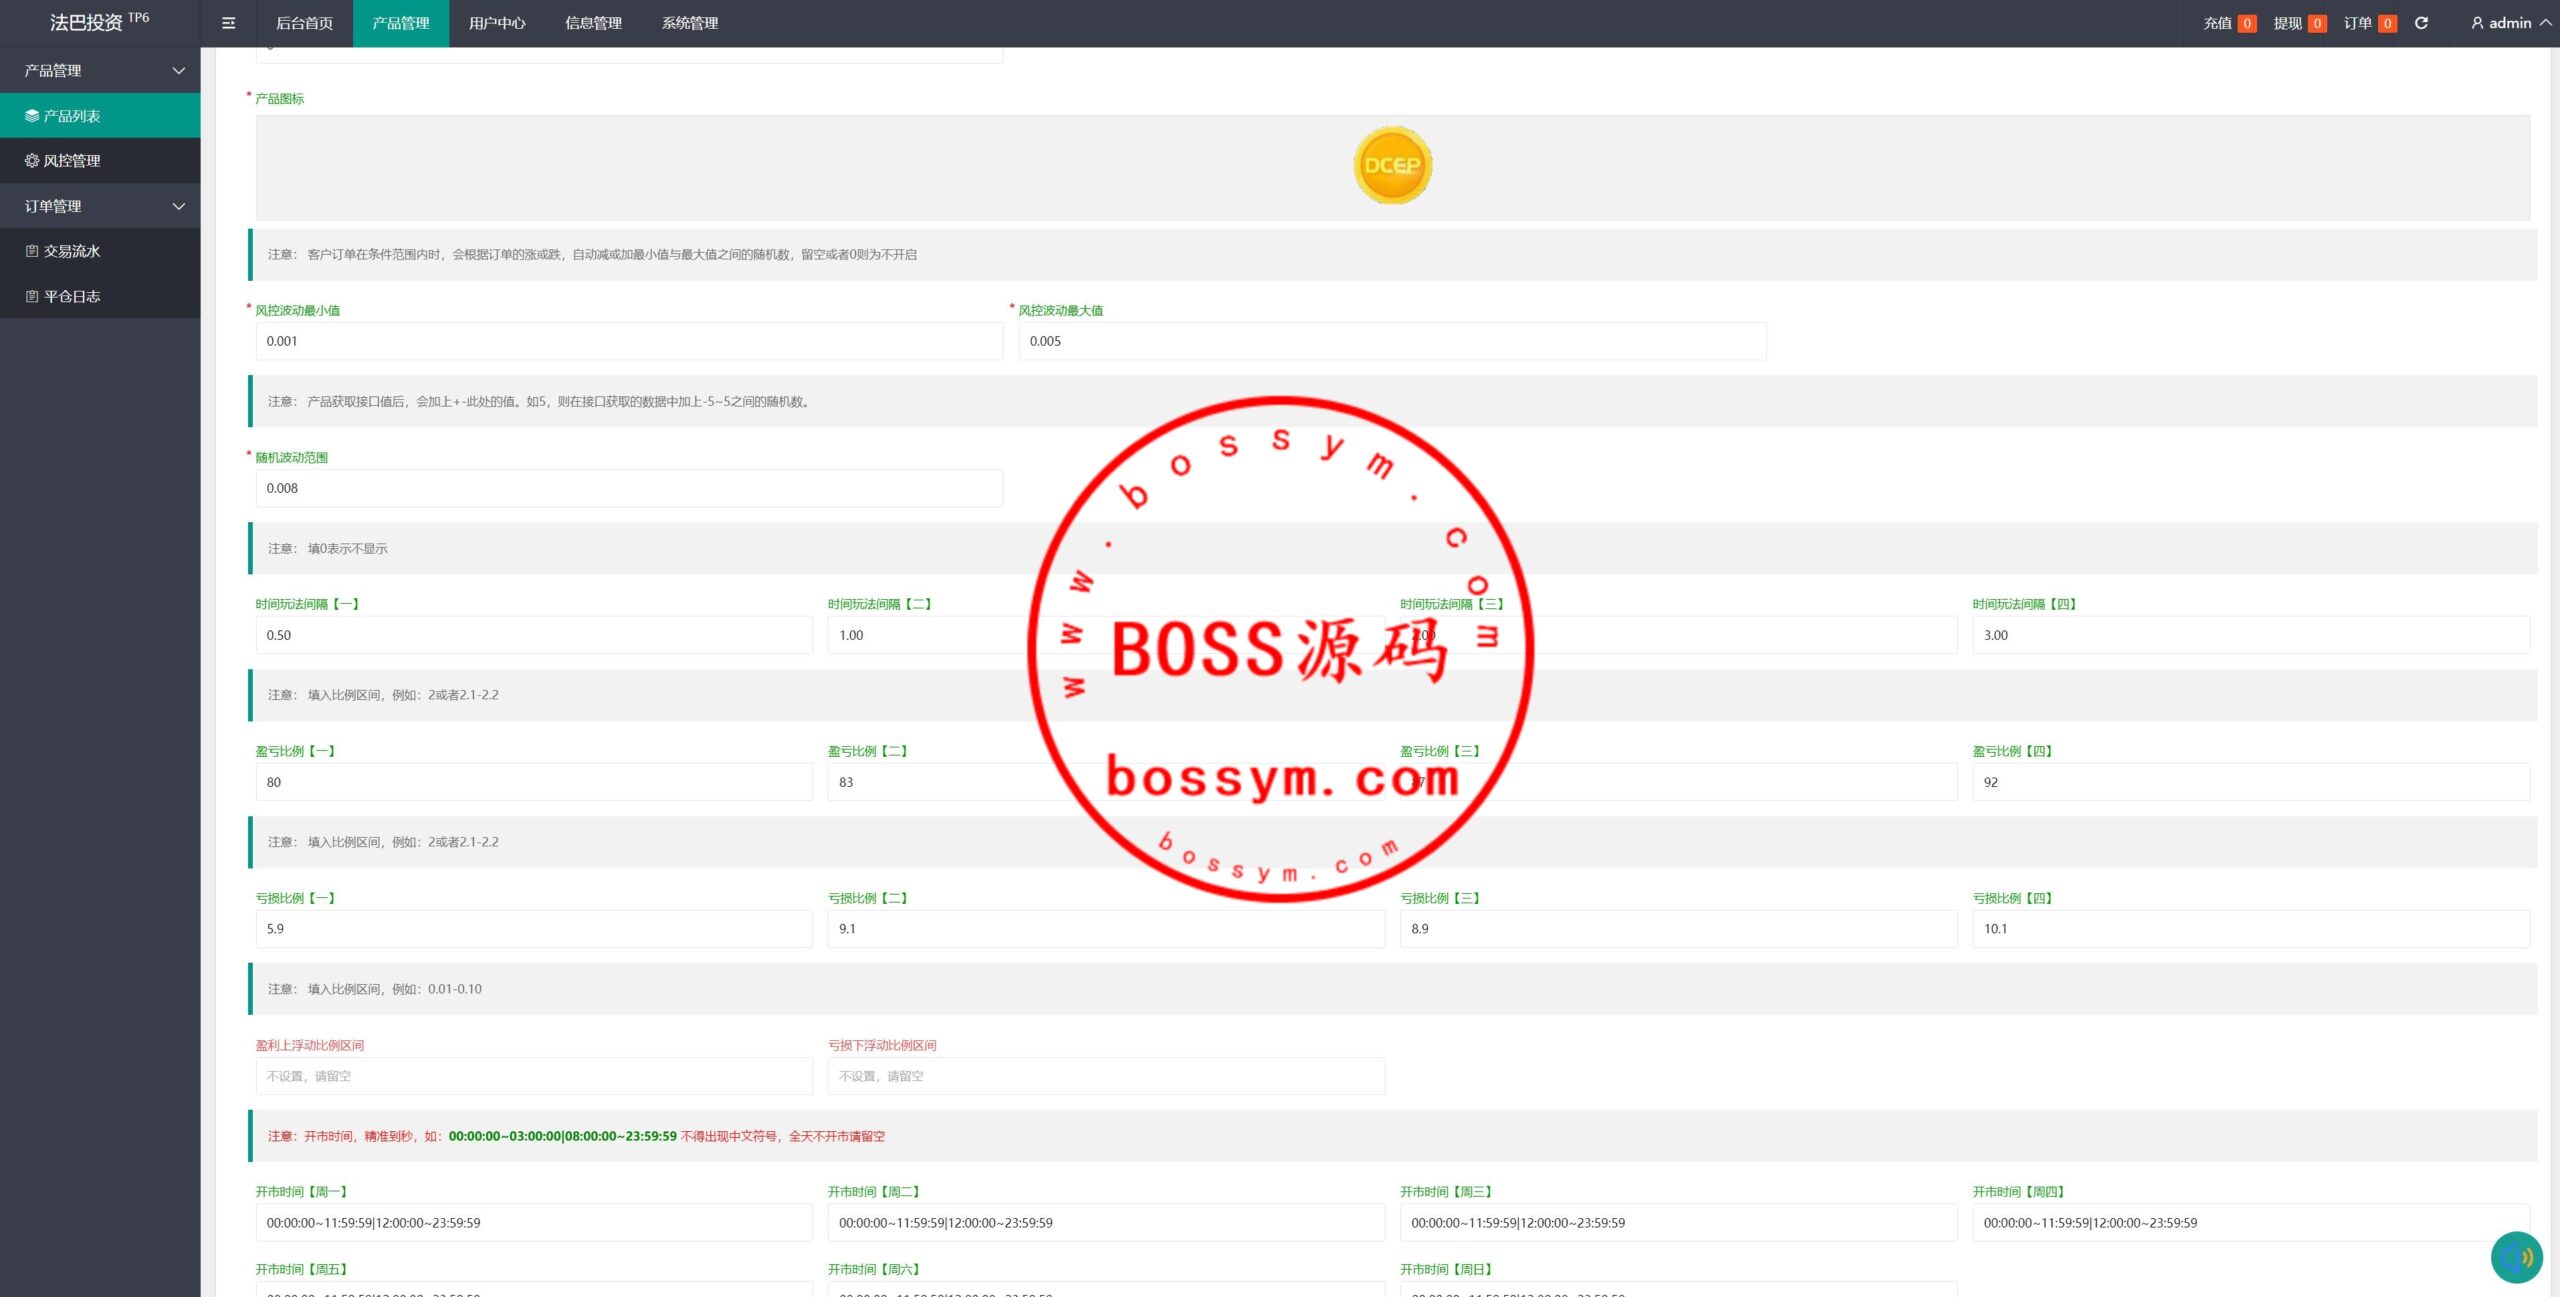Click the 盈亏比例【一】 input field
Viewport: 2560px width, 1297px height.
pyautogui.click(x=534, y=782)
